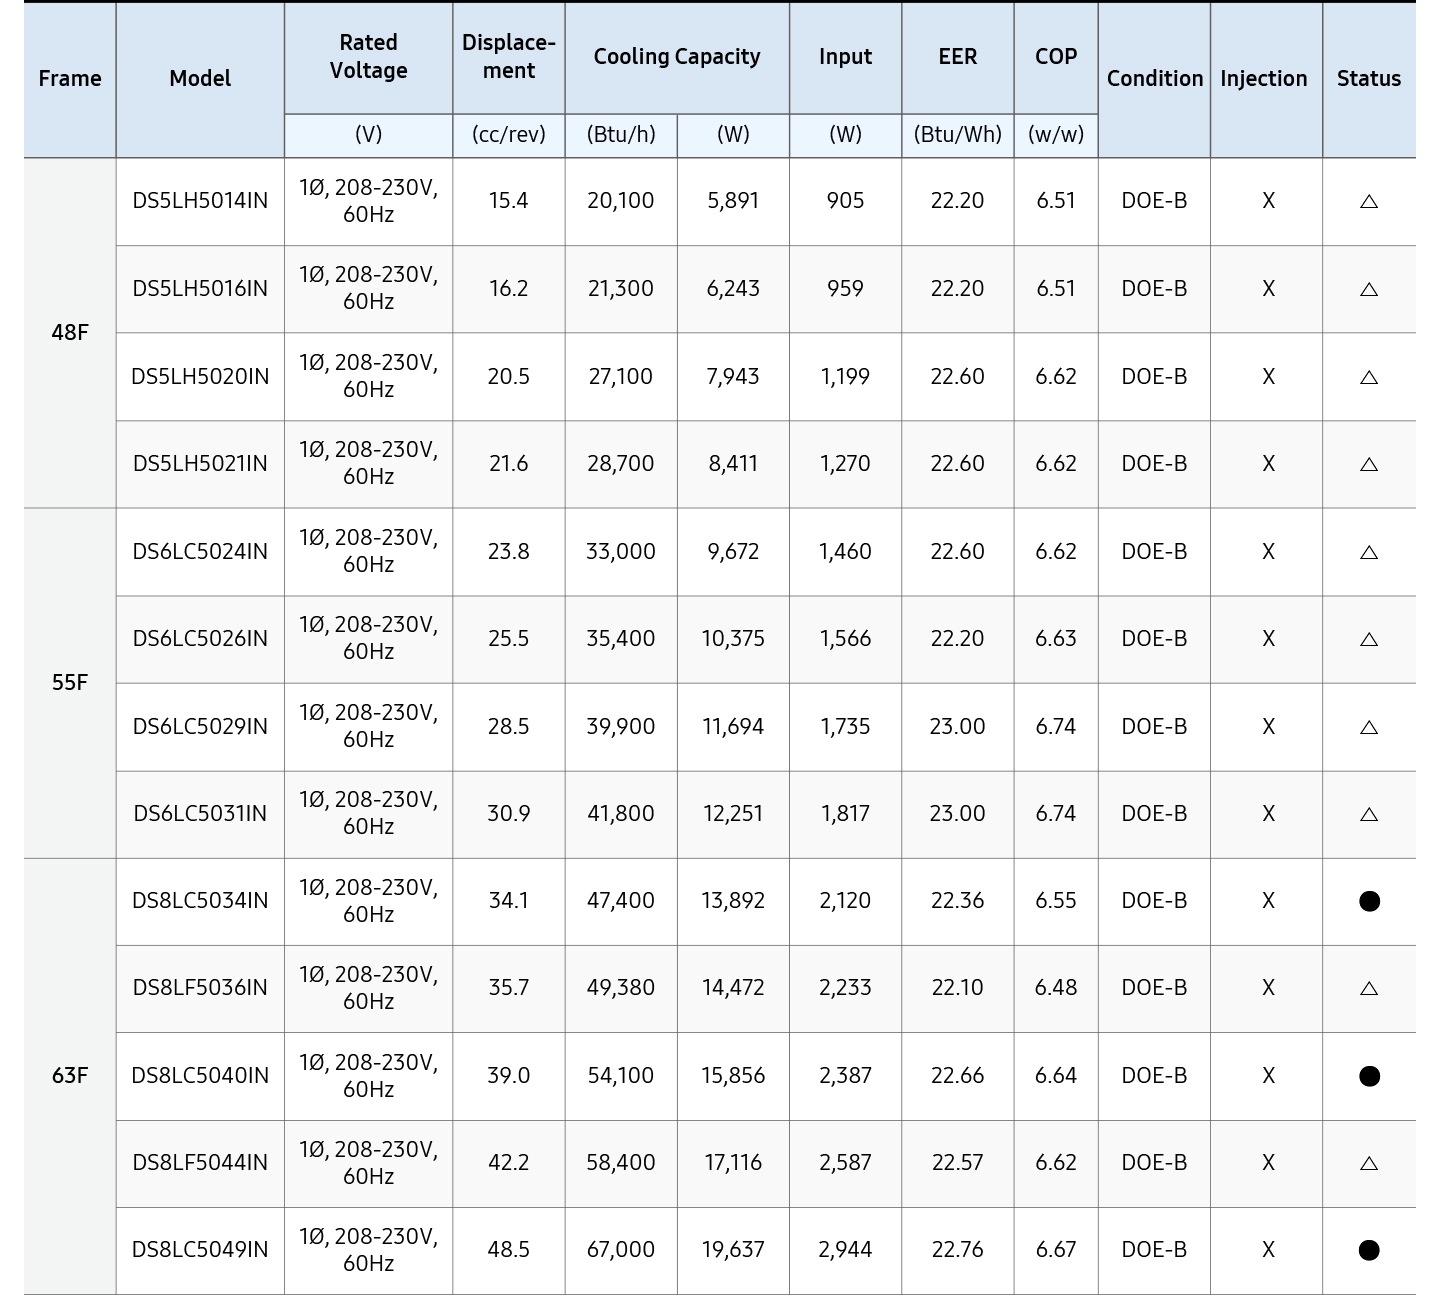The height and width of the screenshot is (1296, 1440).
Task: Click model name DS5LH5016IN
Action: [x=200, y=289]
